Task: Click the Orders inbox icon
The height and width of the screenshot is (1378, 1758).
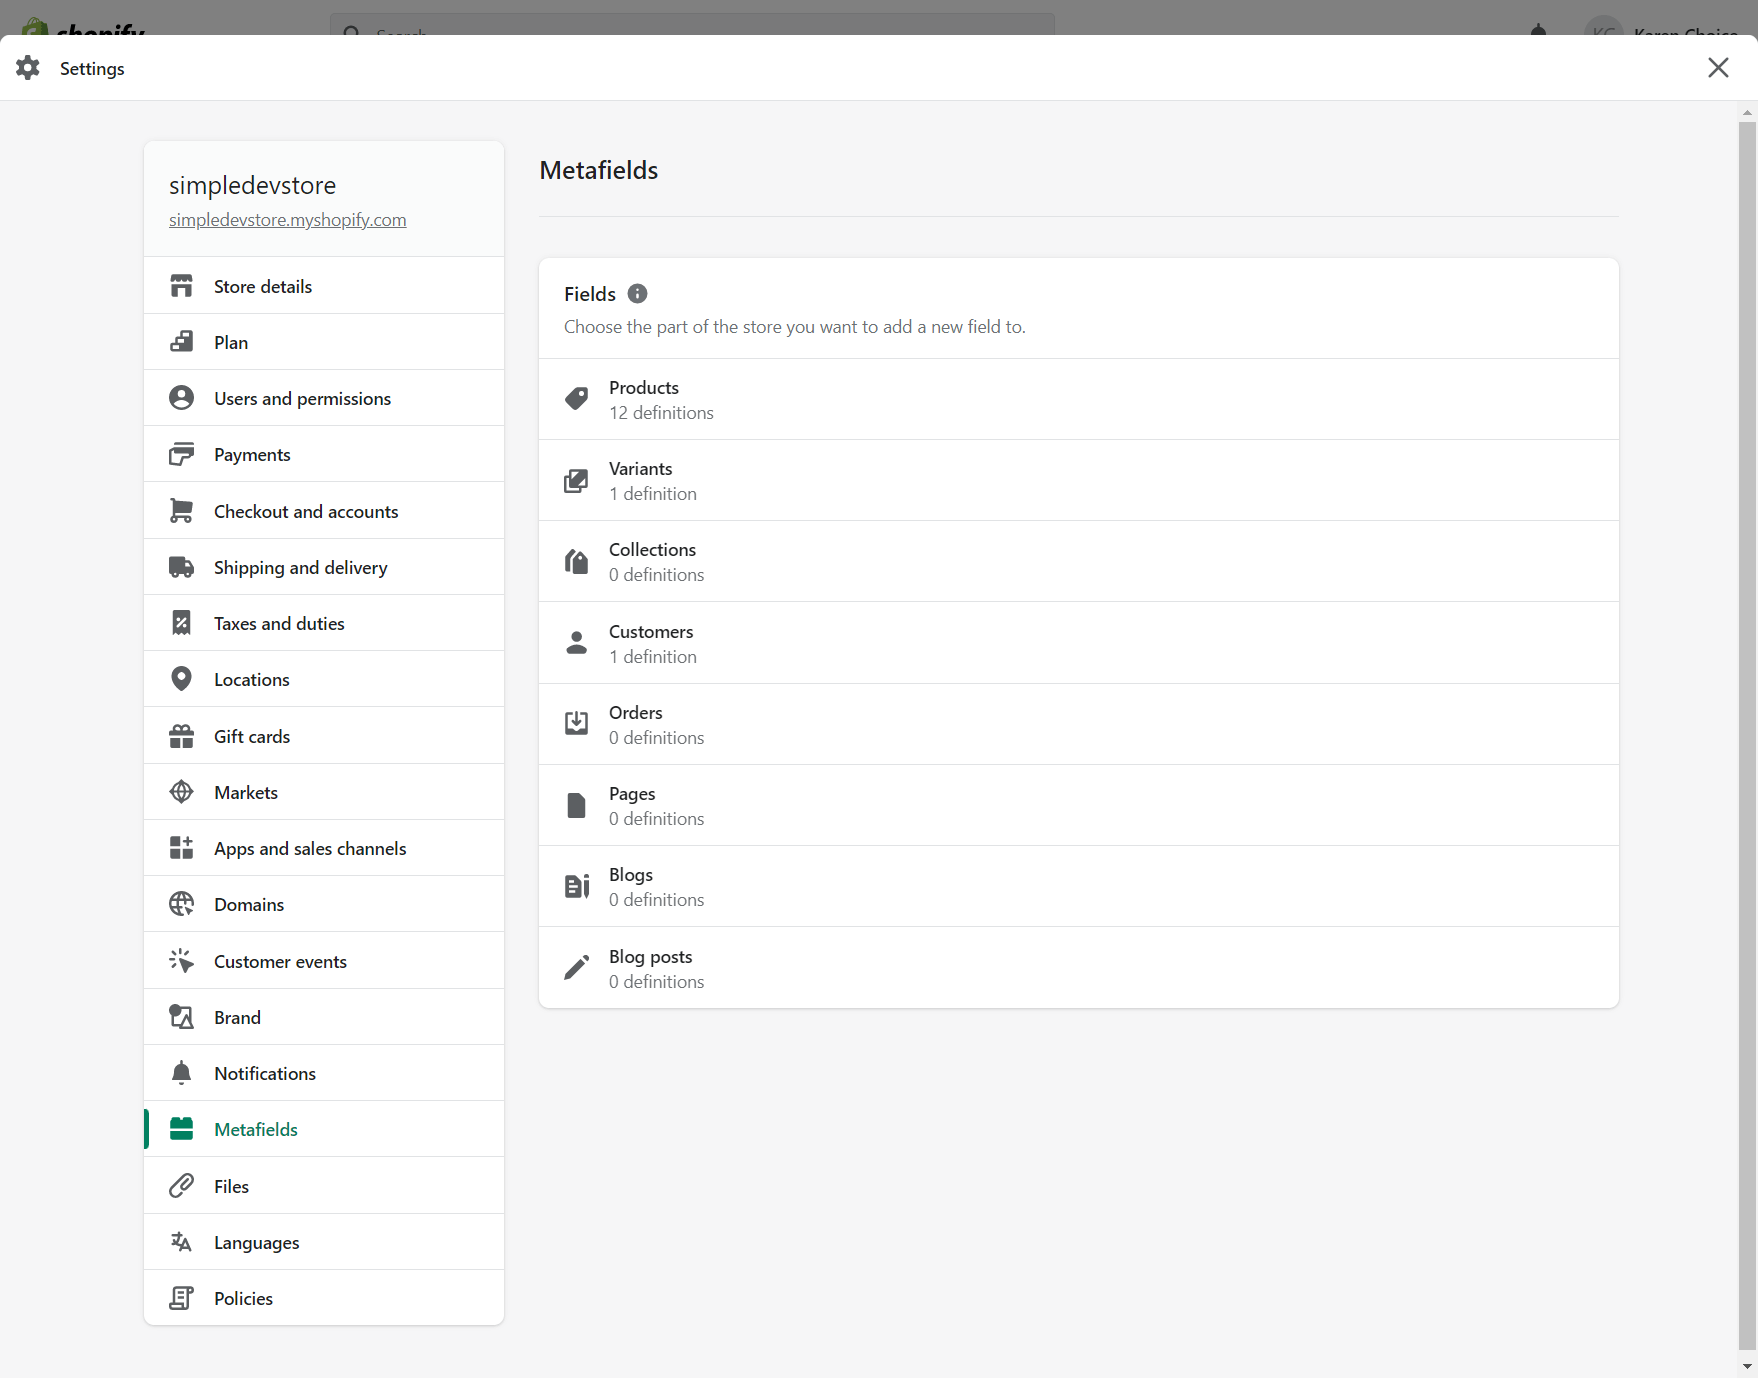Action: click(x=577, y=724)
